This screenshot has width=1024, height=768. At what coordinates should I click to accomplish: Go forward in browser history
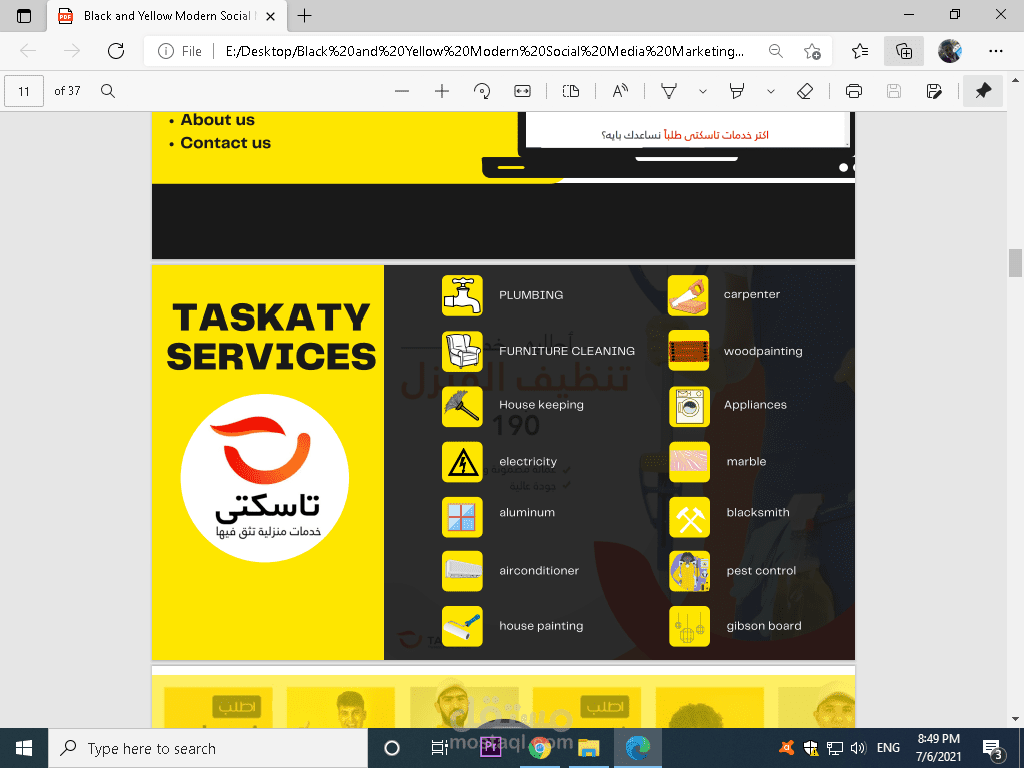(72, 51)
